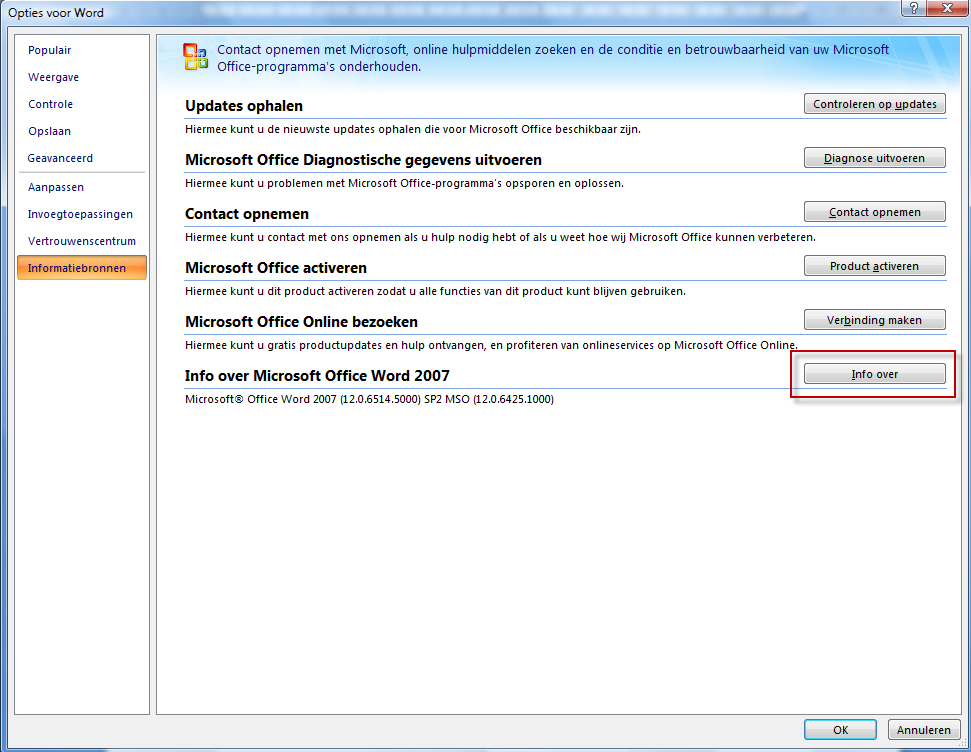Open the Vertrouwenscentrum page

(80, 241)
